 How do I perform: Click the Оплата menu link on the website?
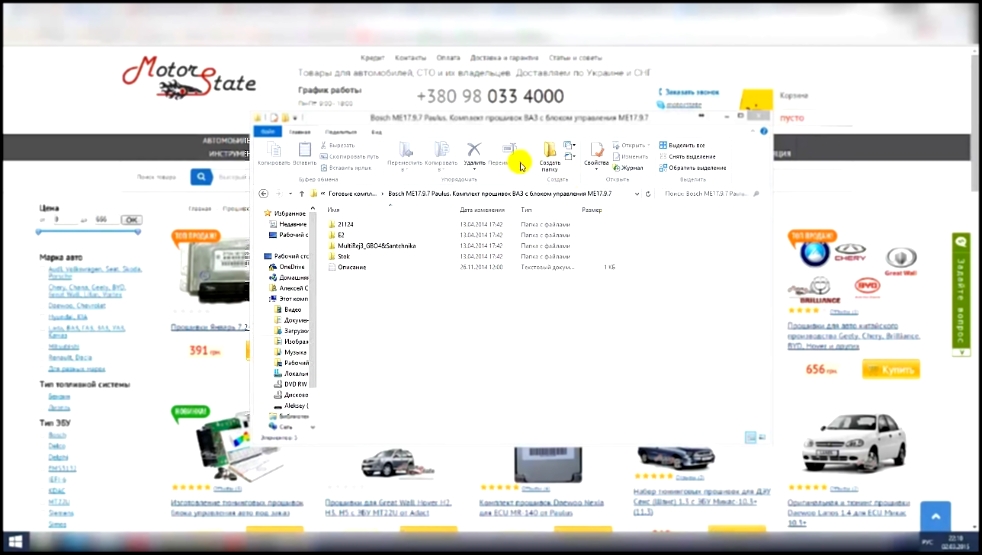coord(448,58)
